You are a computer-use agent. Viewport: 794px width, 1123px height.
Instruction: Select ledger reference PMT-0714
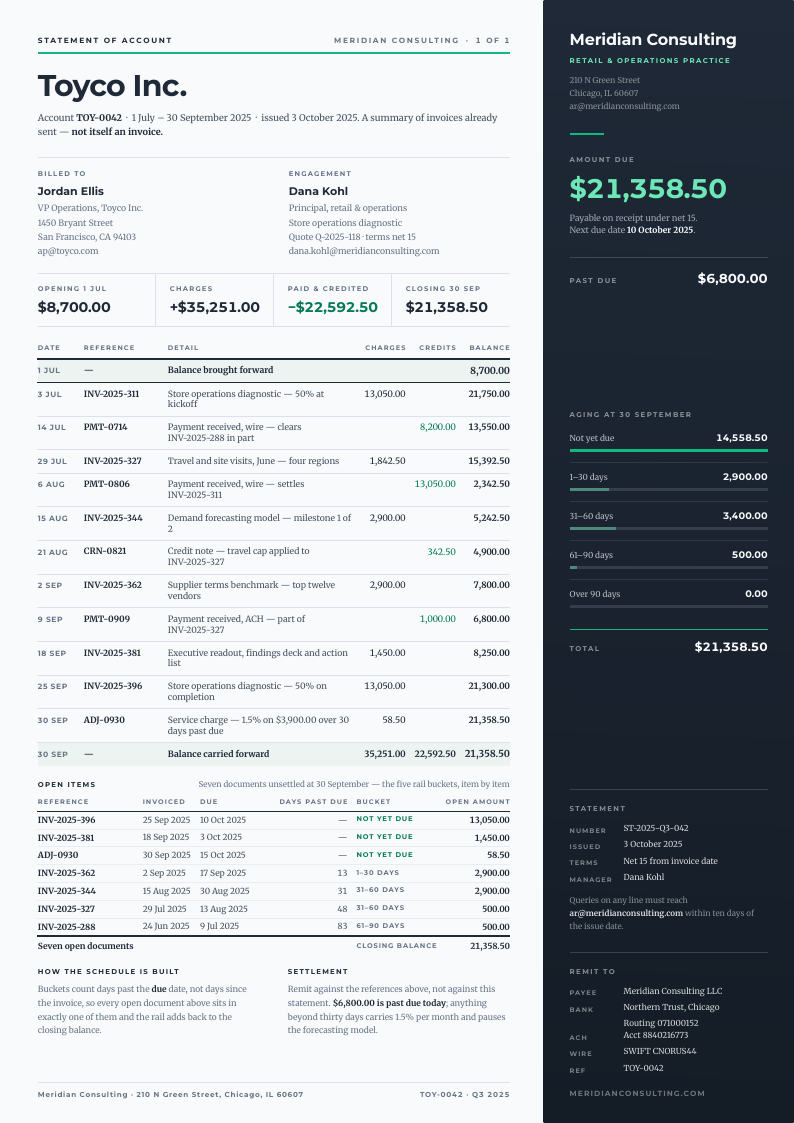click(106, 427)
